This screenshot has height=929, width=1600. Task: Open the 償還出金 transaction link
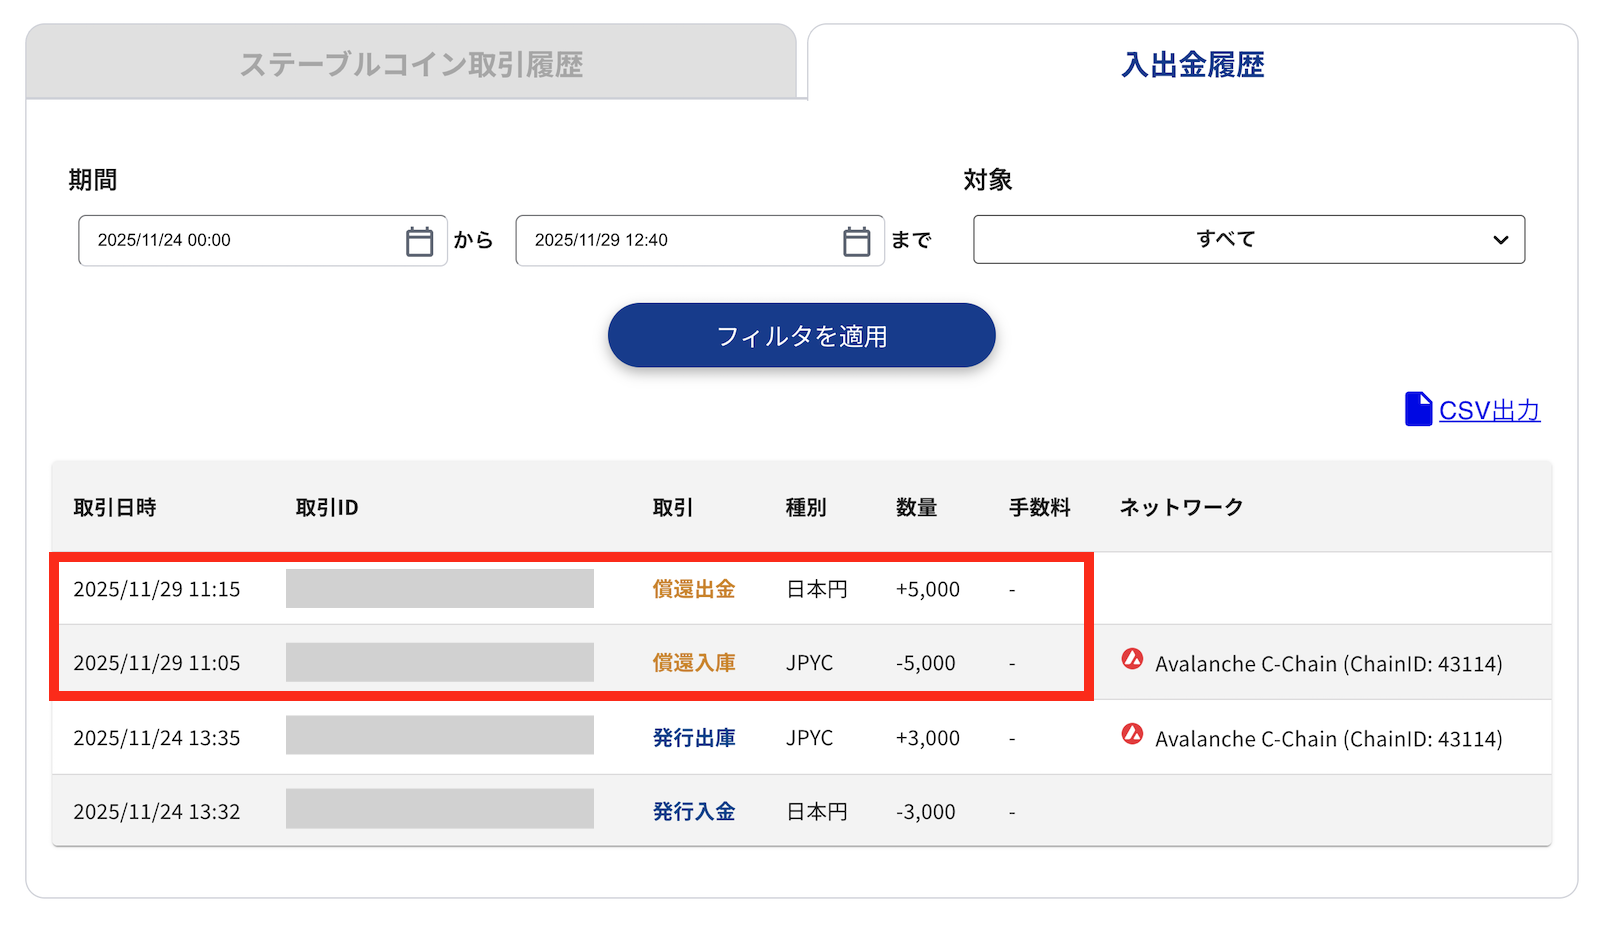point(694,589)
